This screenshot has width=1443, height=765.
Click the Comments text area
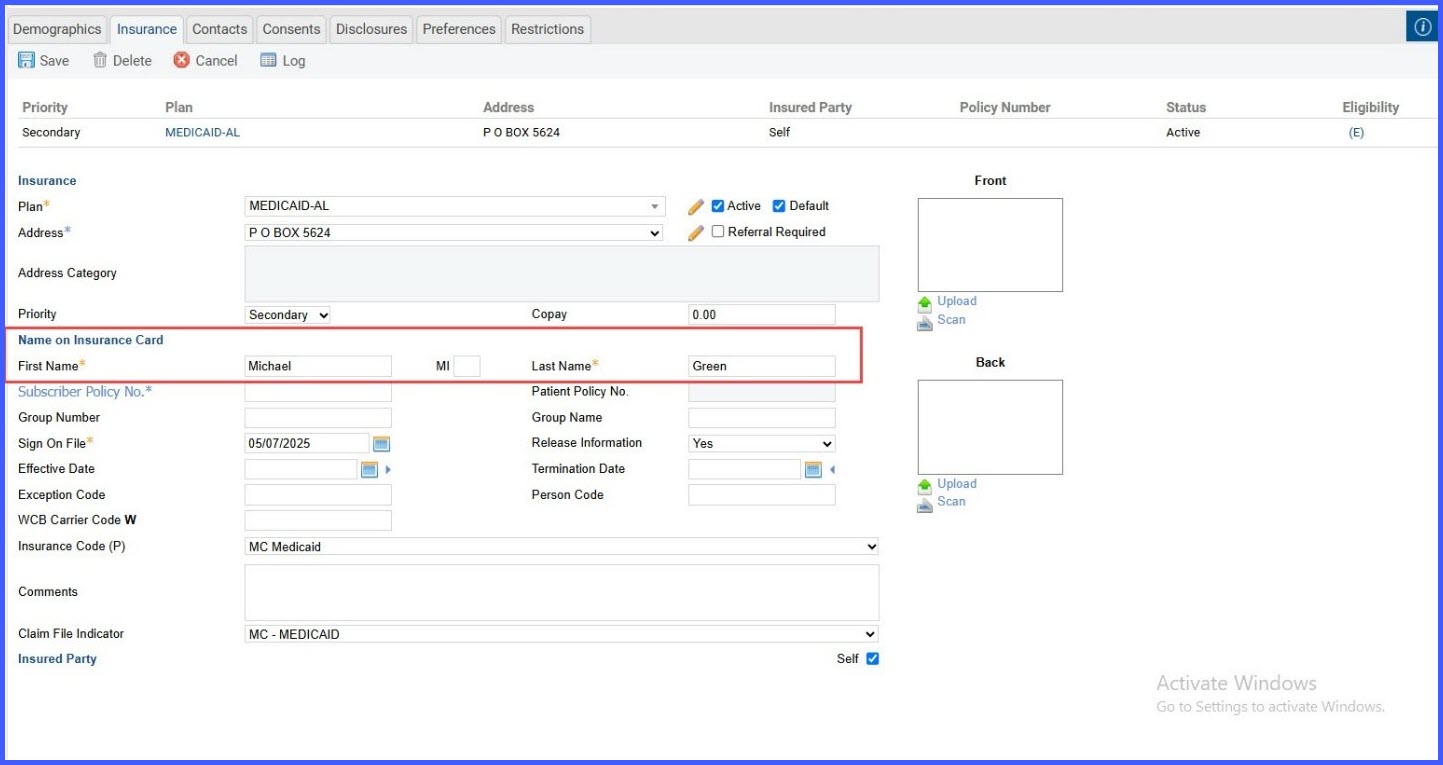click(562, 593)
